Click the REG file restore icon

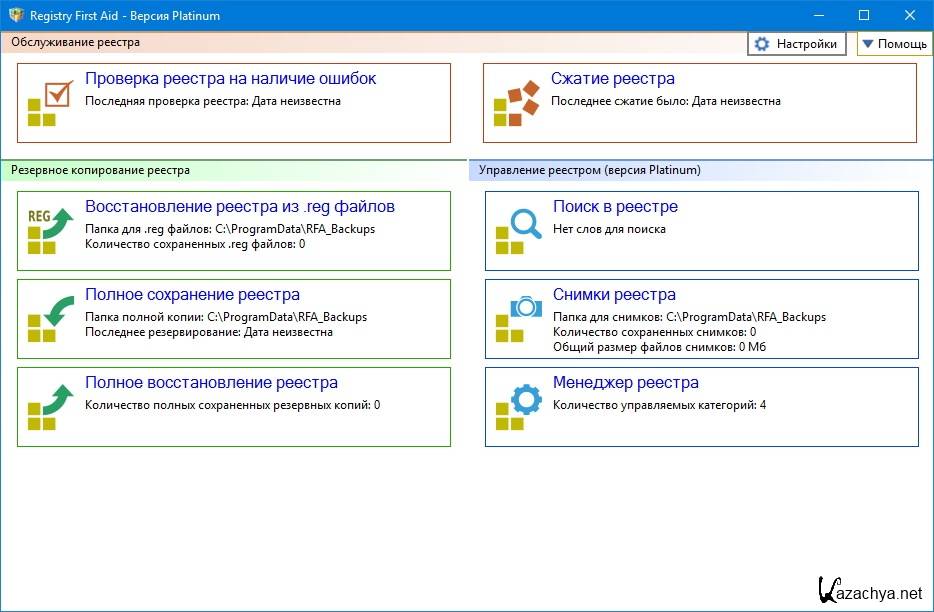[x=49, y=231]
